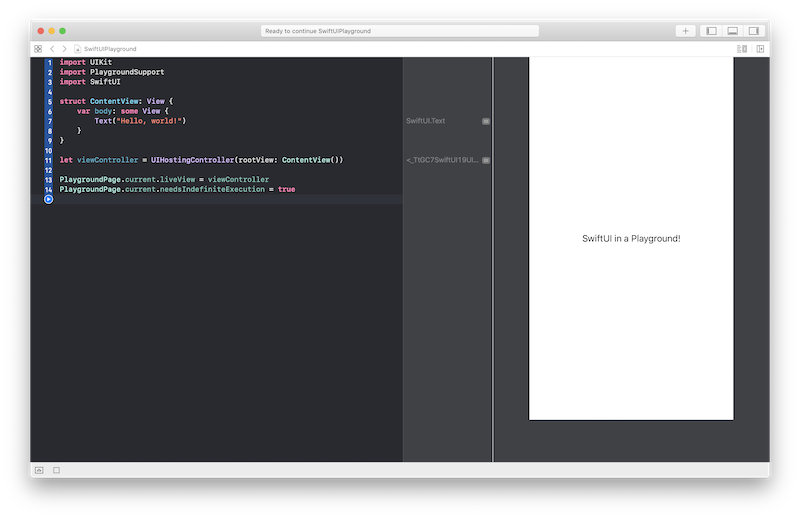The width and height of the screenshot is (800, 518).
Task: Click 'body' in the var declaration
Action: click(103, 111)
